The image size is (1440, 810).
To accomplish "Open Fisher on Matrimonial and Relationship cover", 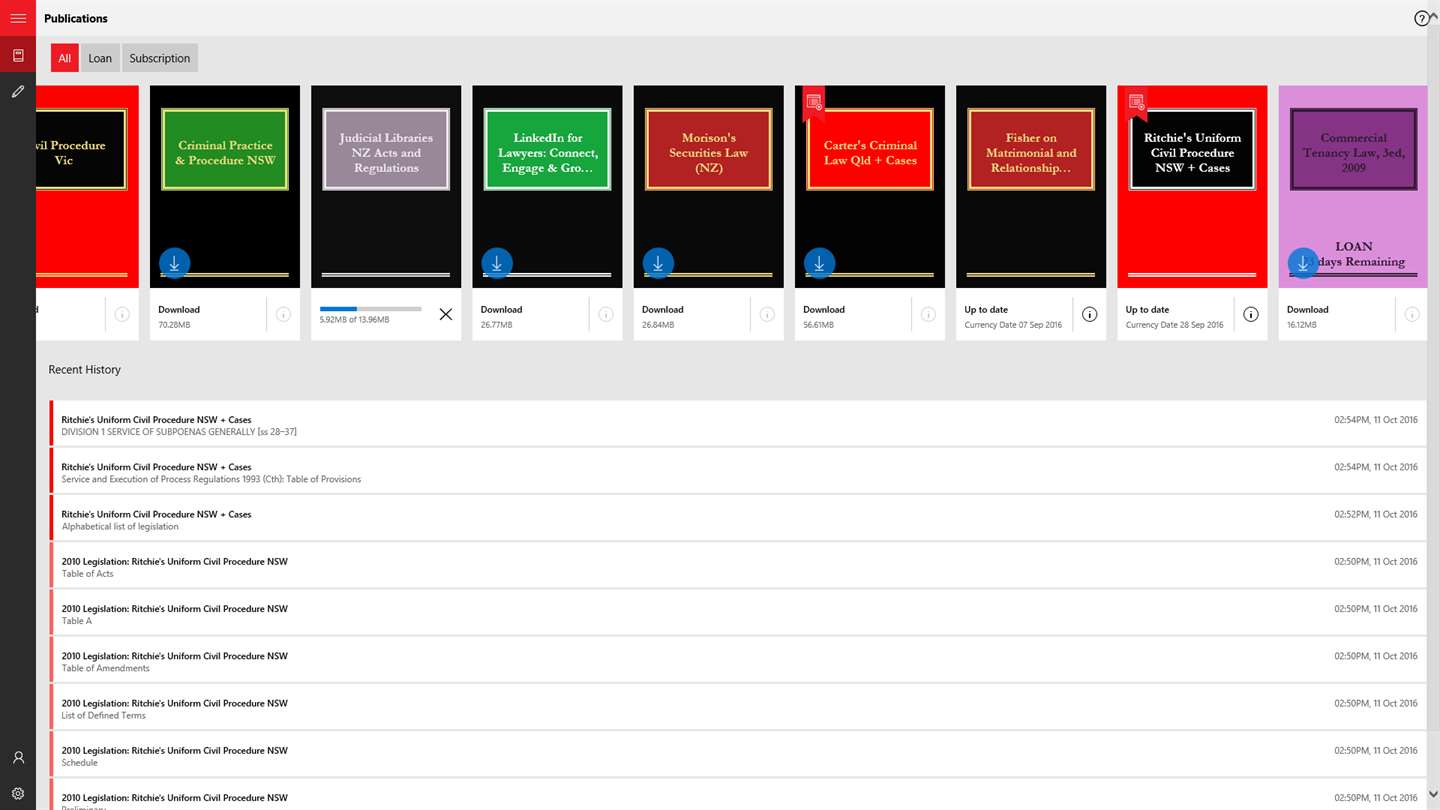I will click(x=1031, y=187).
